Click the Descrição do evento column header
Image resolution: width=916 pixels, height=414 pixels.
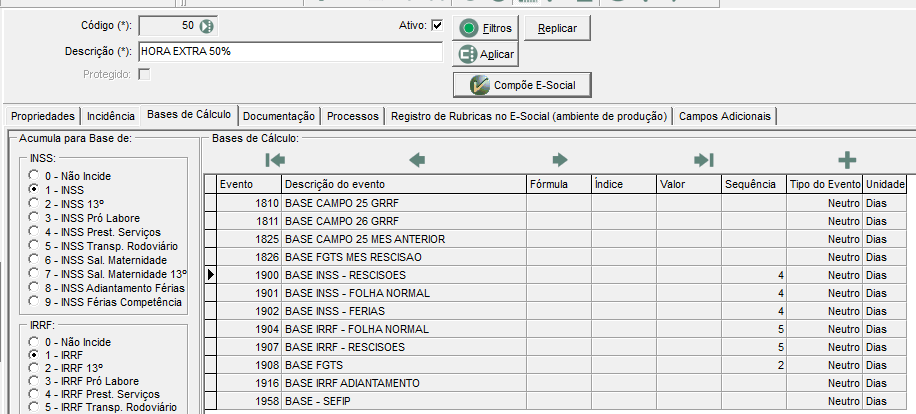point(404,185)
